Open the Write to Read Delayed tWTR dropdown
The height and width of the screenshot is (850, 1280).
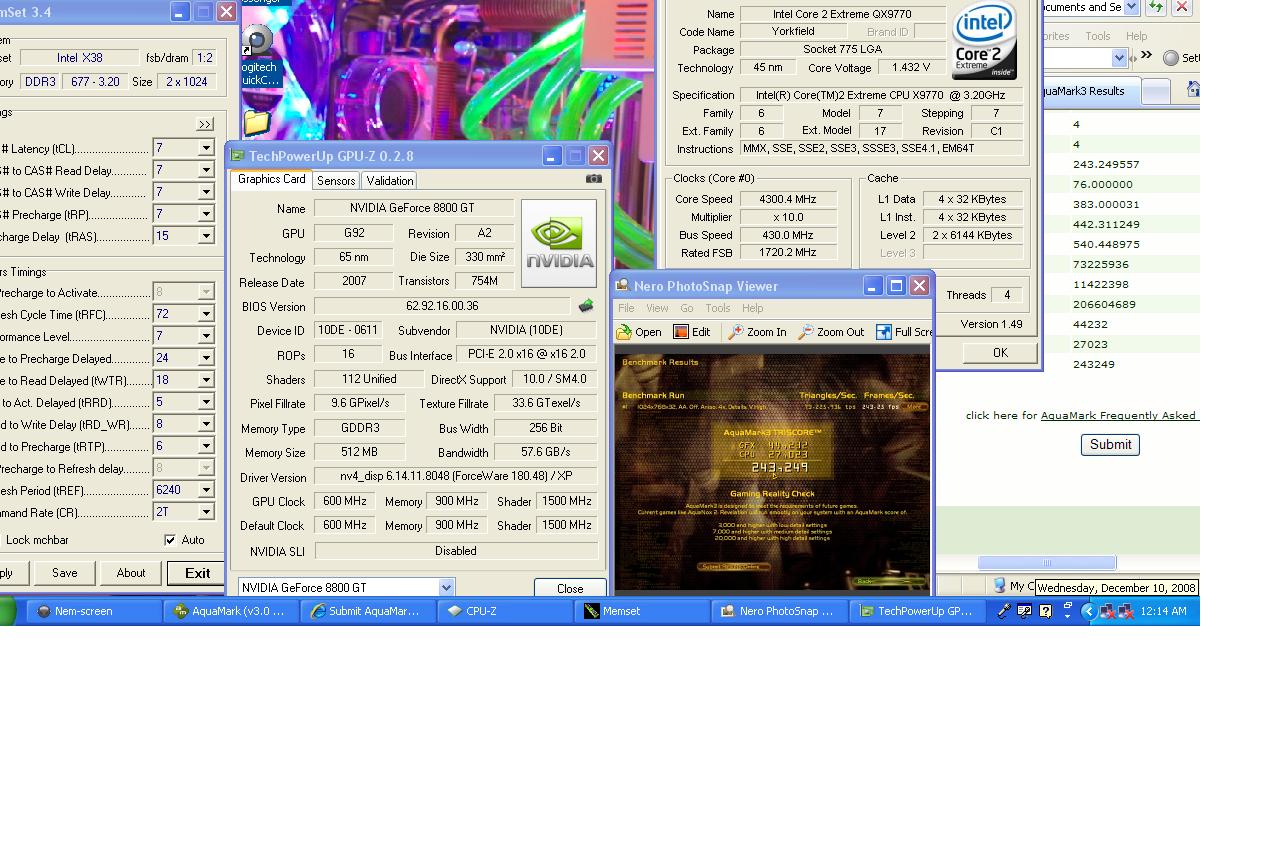pos(206,380)
